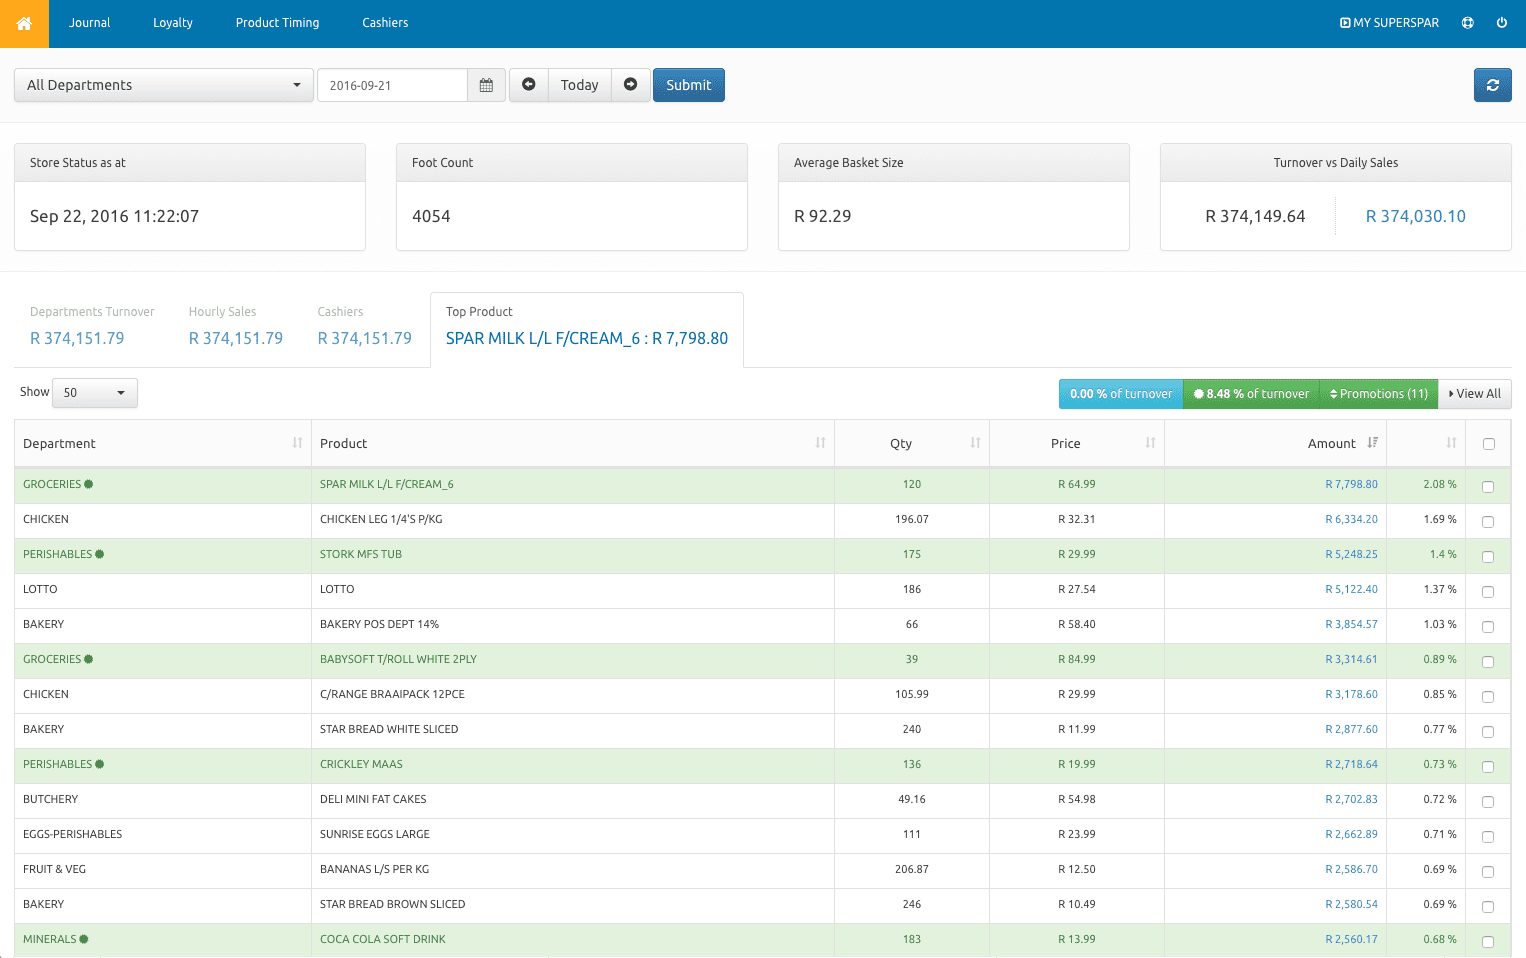
Task: Open the All Departments dropdown
Action: pos(164,85)
